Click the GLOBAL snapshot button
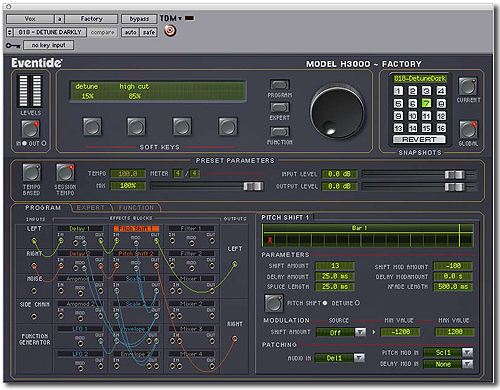500x390 pixels. click(x=468, y=130)
